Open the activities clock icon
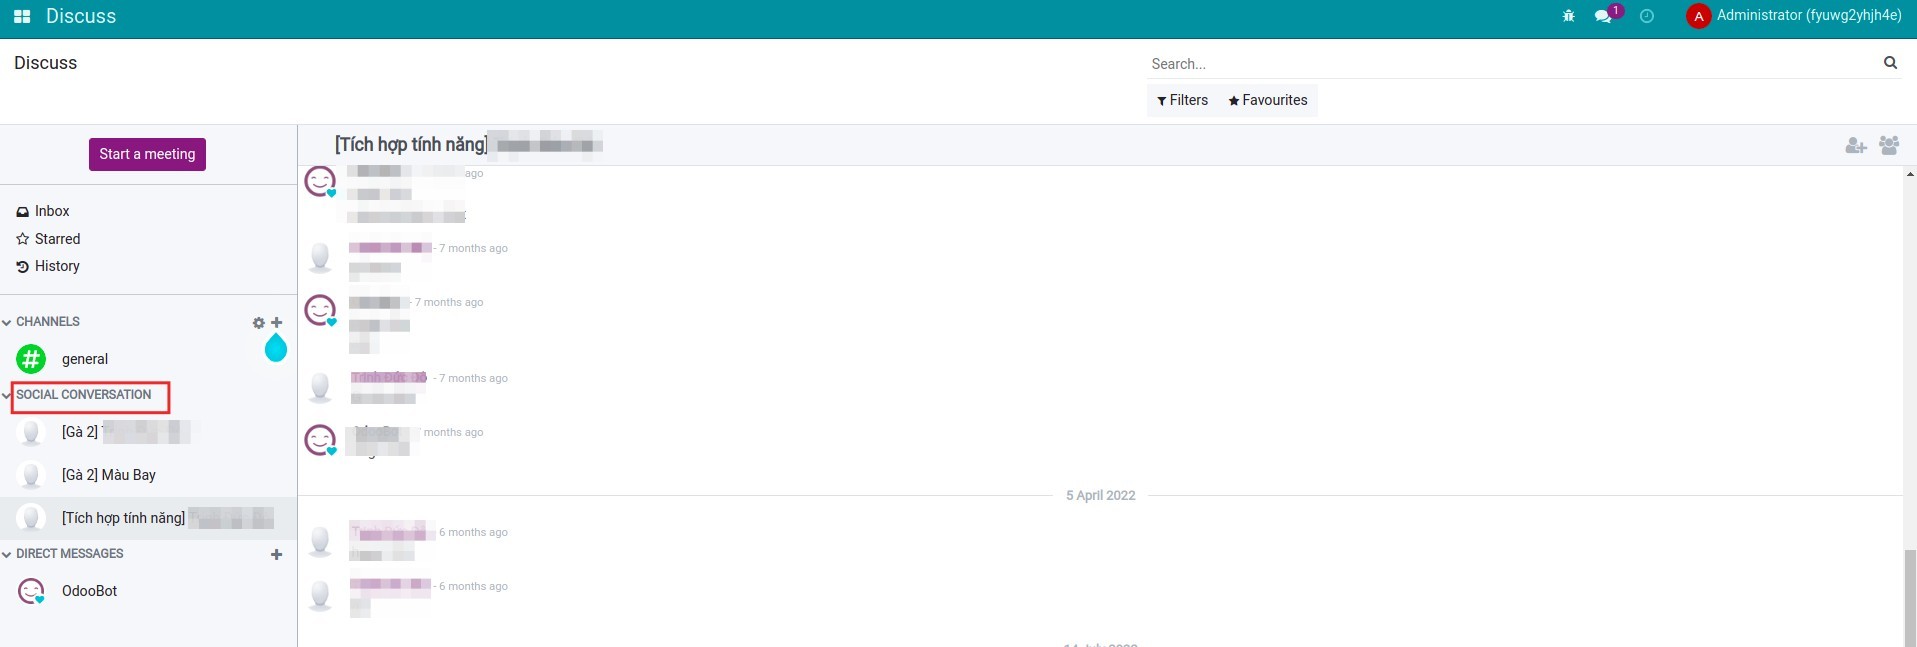The height and width of the screenshot is (647, 1917). tap(1647, 16)
